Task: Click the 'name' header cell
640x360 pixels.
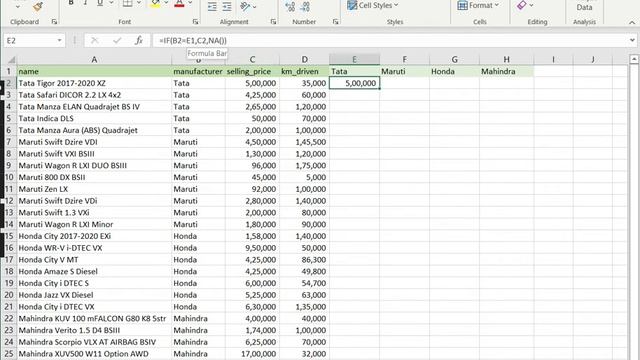Action: tap(94, 71)
